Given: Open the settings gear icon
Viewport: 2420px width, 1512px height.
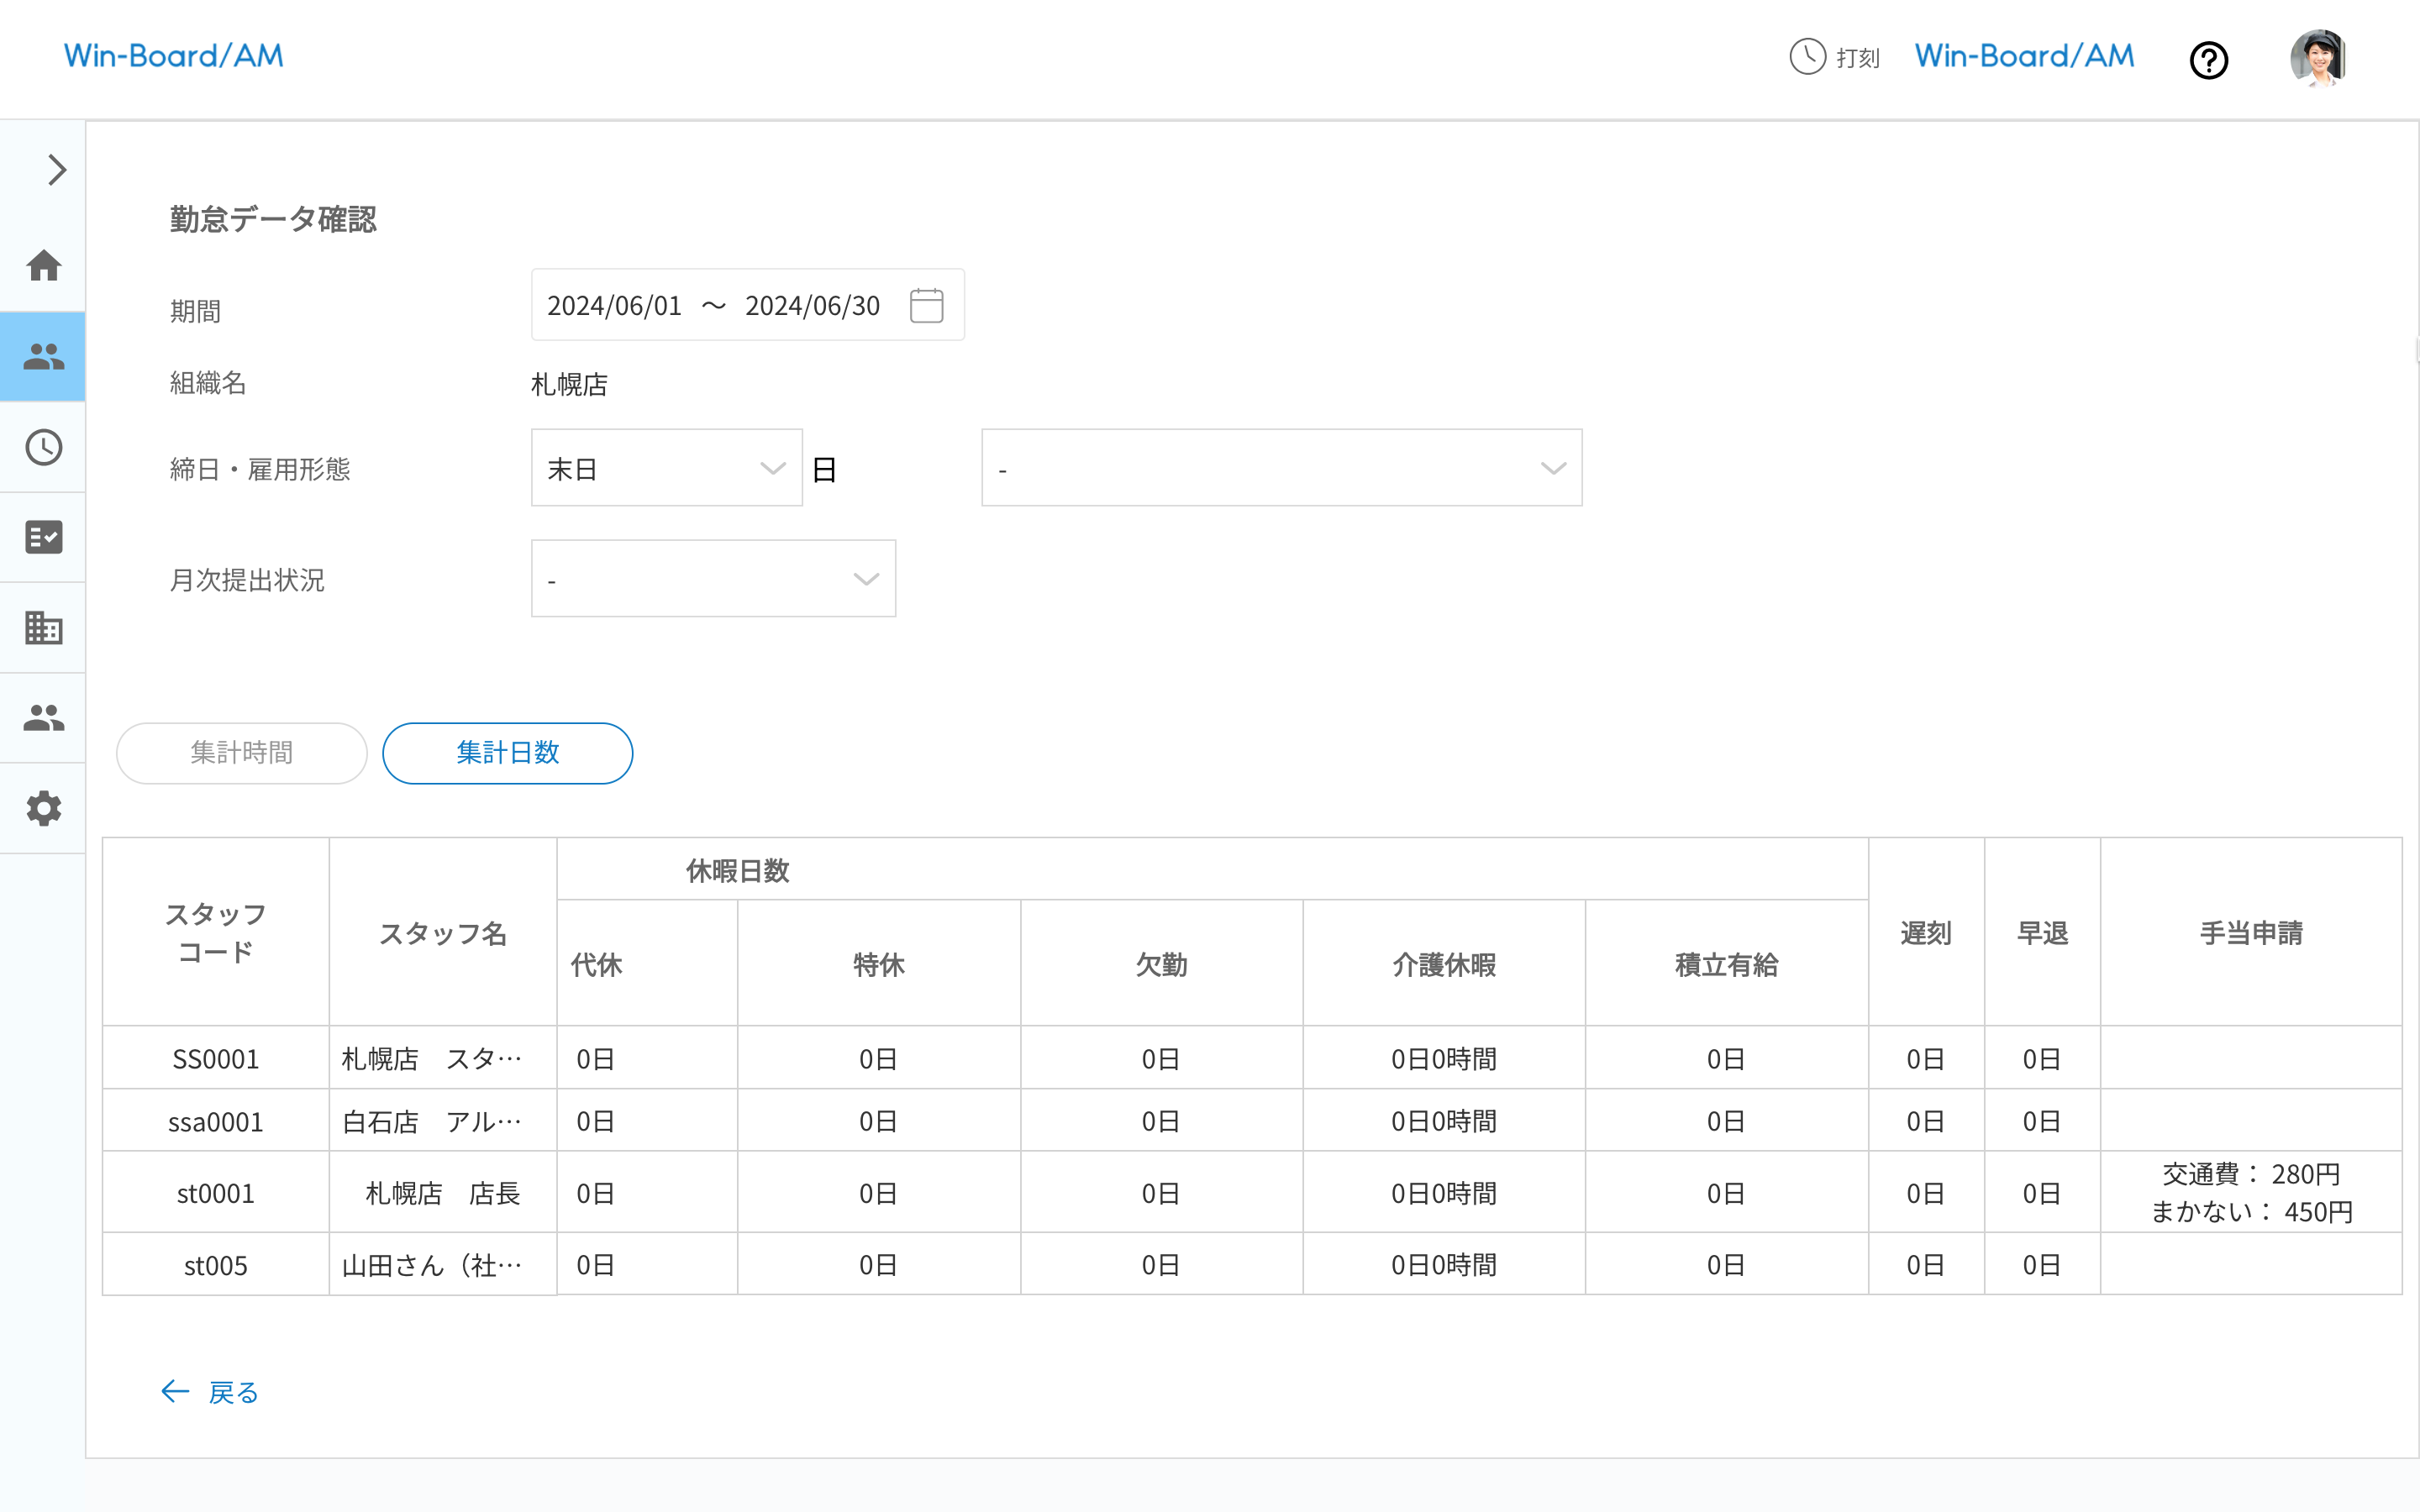Looking at the screenshot, I should (43, 808).
